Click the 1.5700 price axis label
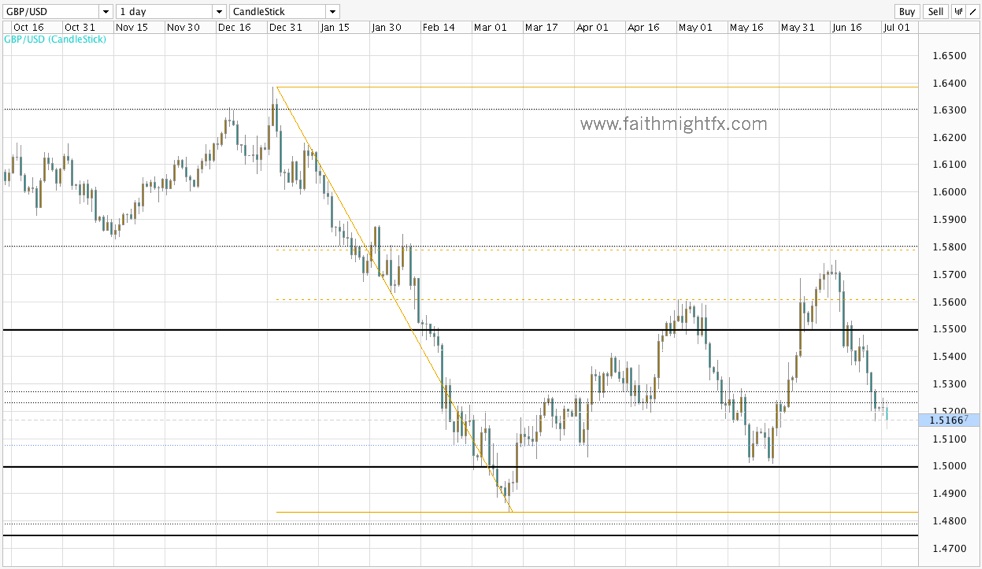982x569 pixels. (949, 275)
